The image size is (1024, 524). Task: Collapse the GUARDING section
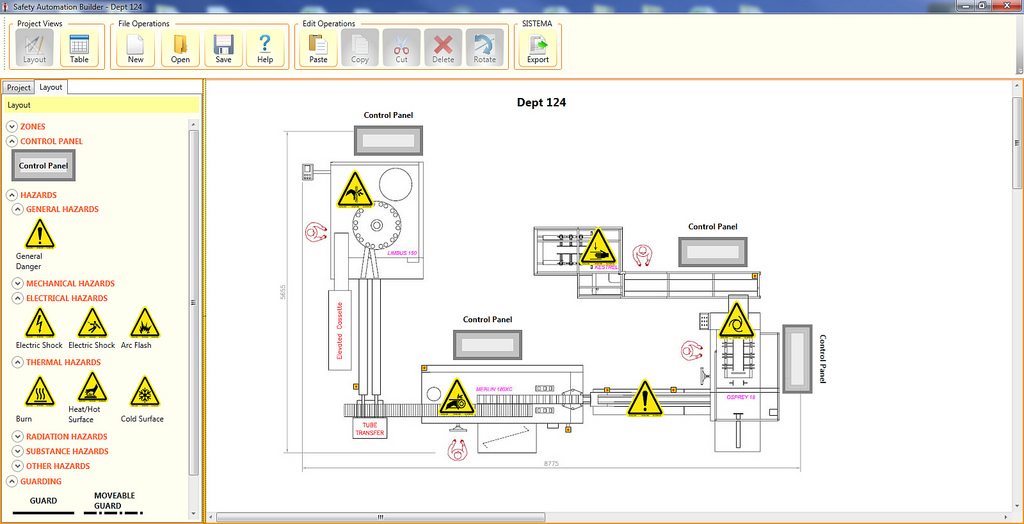12,482
